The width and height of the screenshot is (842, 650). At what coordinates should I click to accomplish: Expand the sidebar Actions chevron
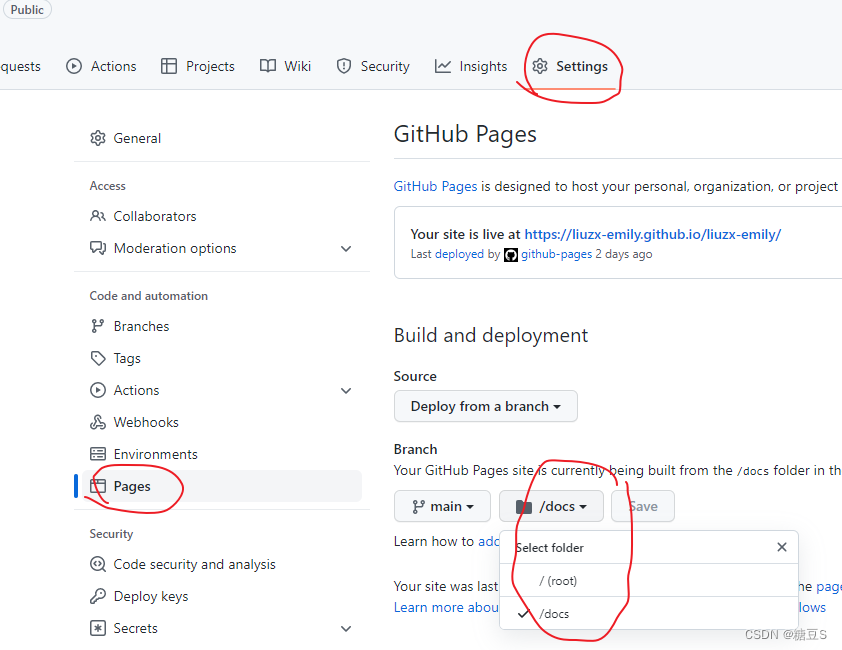coord(346,391)
